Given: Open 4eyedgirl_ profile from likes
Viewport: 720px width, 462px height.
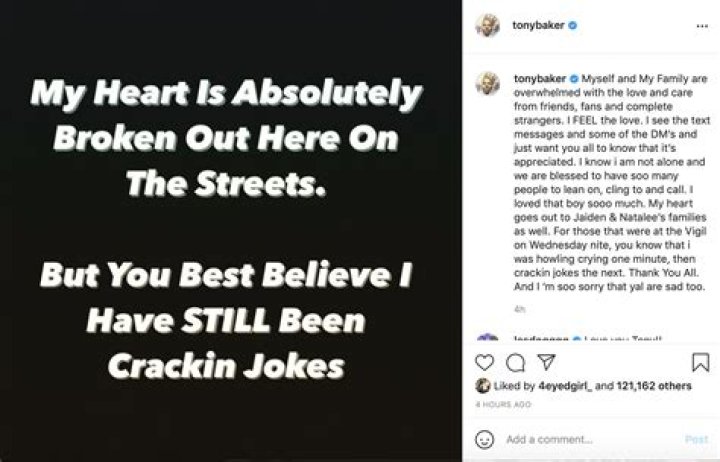Looking at the screenshot, I should click(x=565, y=386).
